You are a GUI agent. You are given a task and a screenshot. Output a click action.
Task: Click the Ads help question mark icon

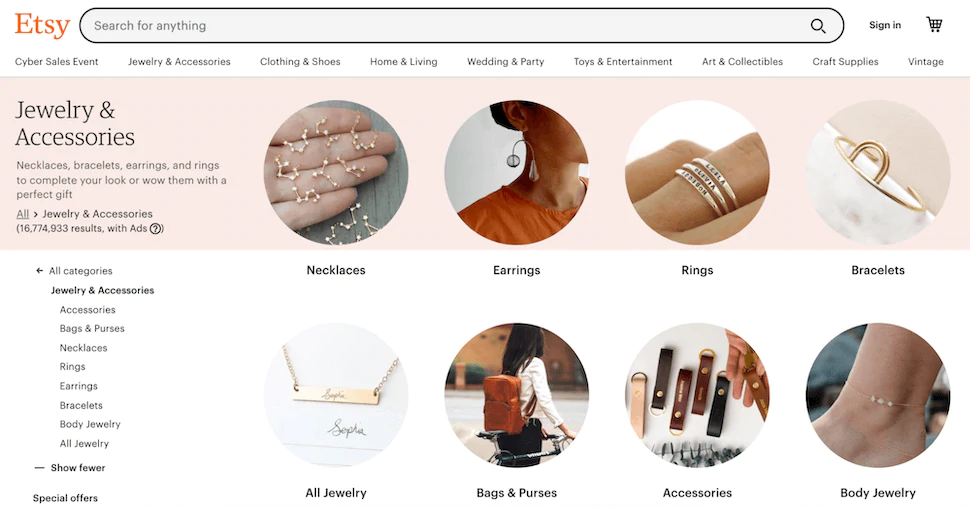156,228
